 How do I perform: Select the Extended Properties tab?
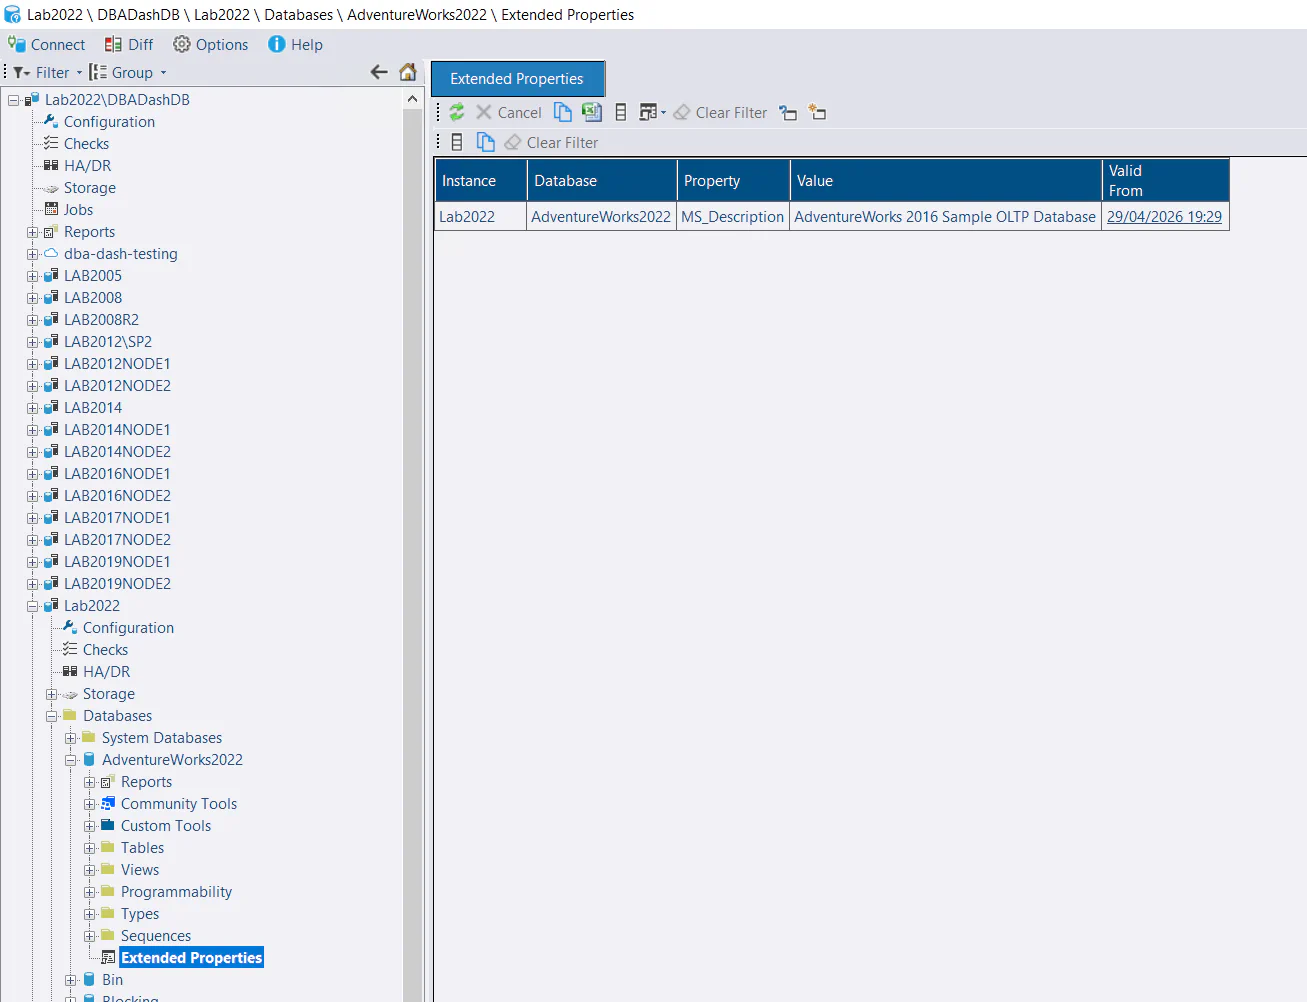tap(517, 78)
